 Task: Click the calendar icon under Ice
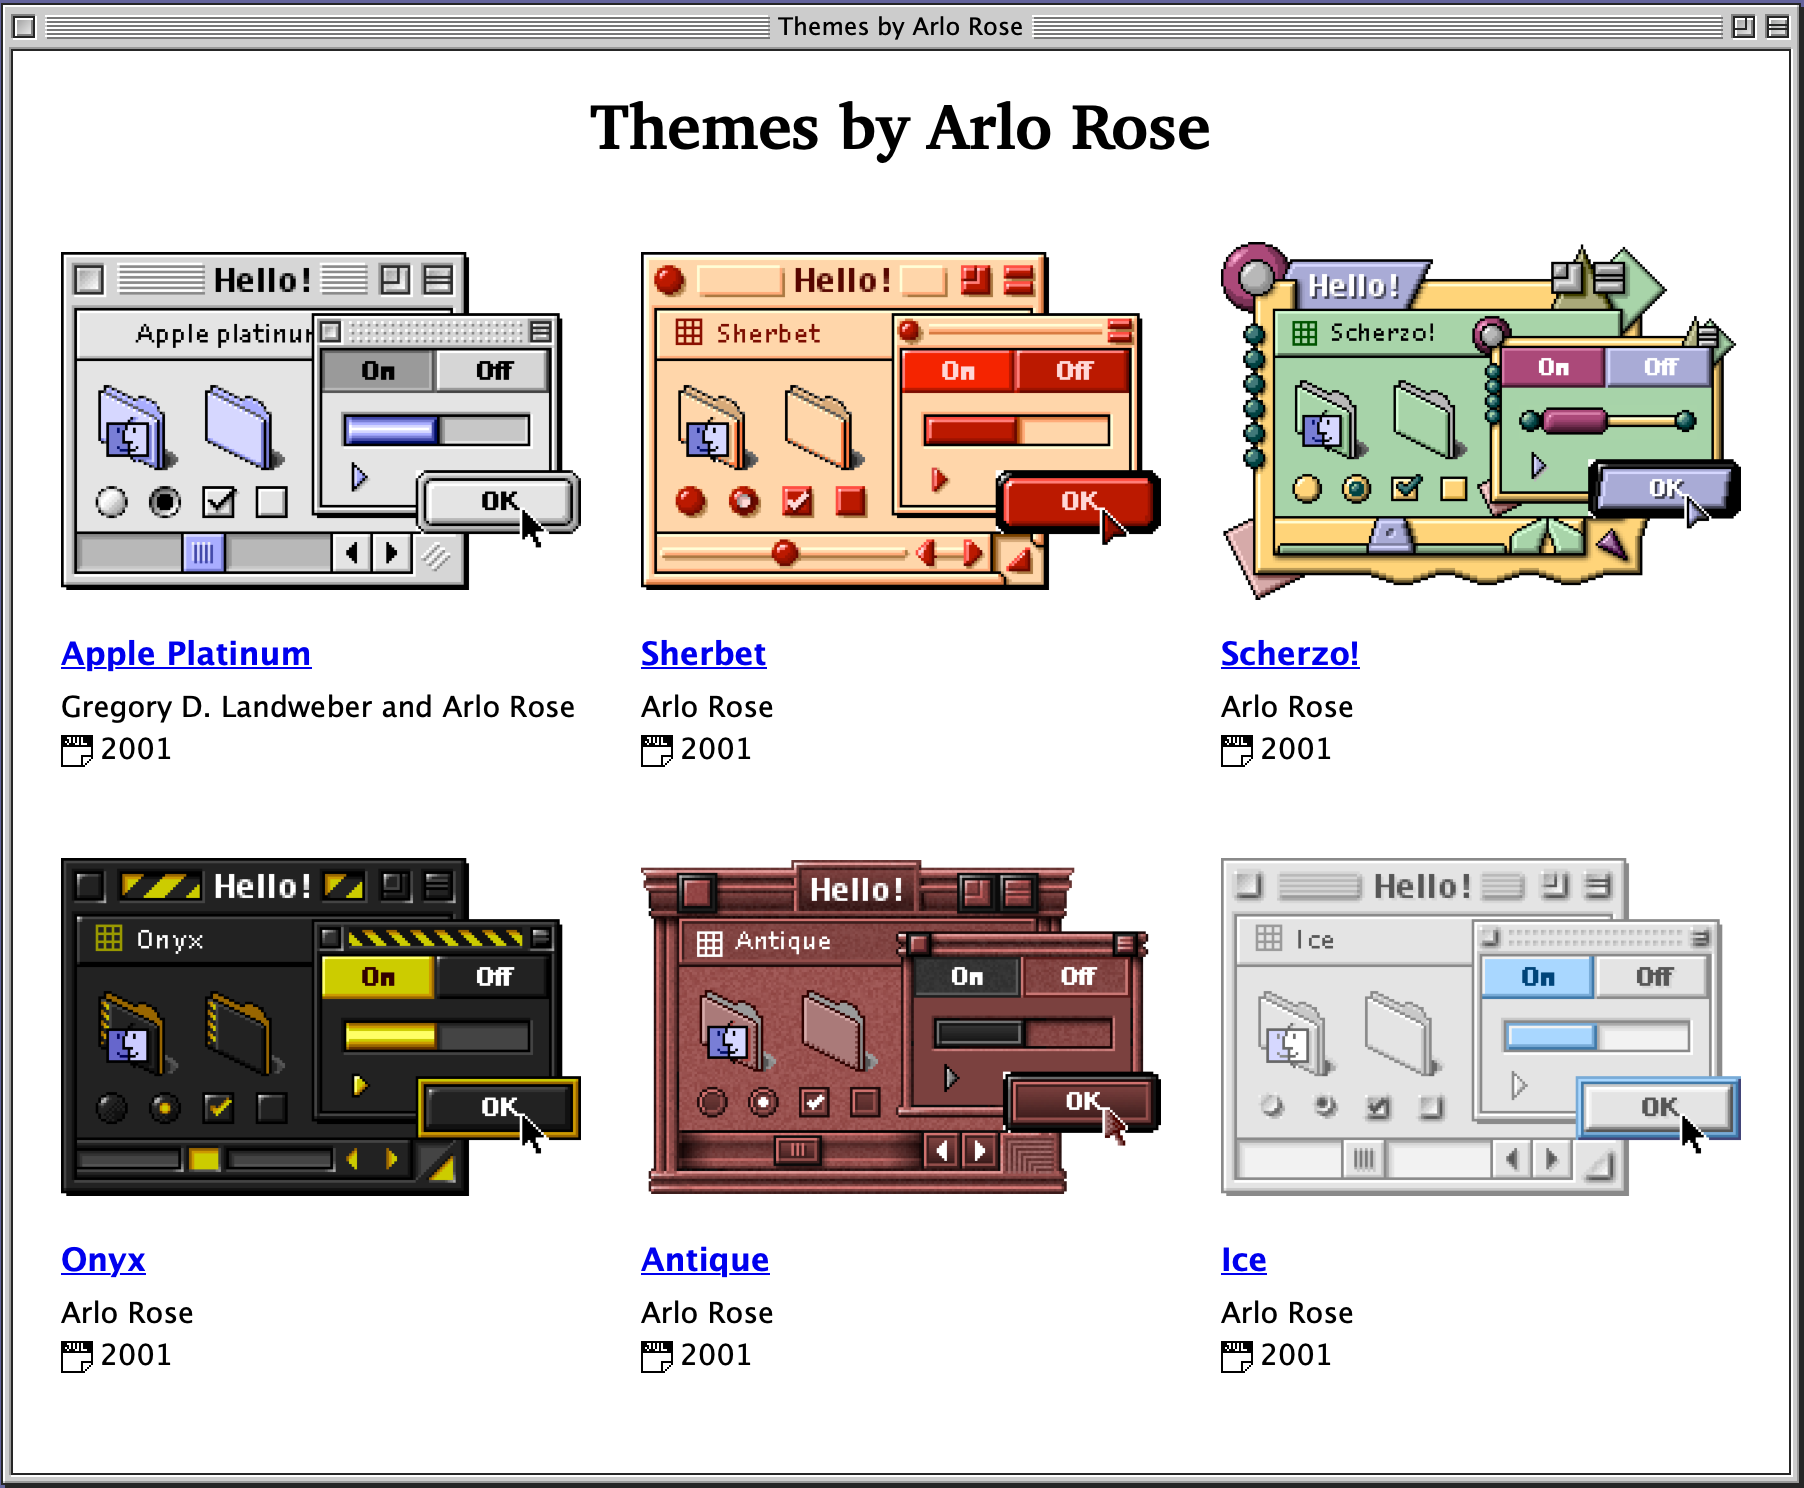click(1237, 1356)
